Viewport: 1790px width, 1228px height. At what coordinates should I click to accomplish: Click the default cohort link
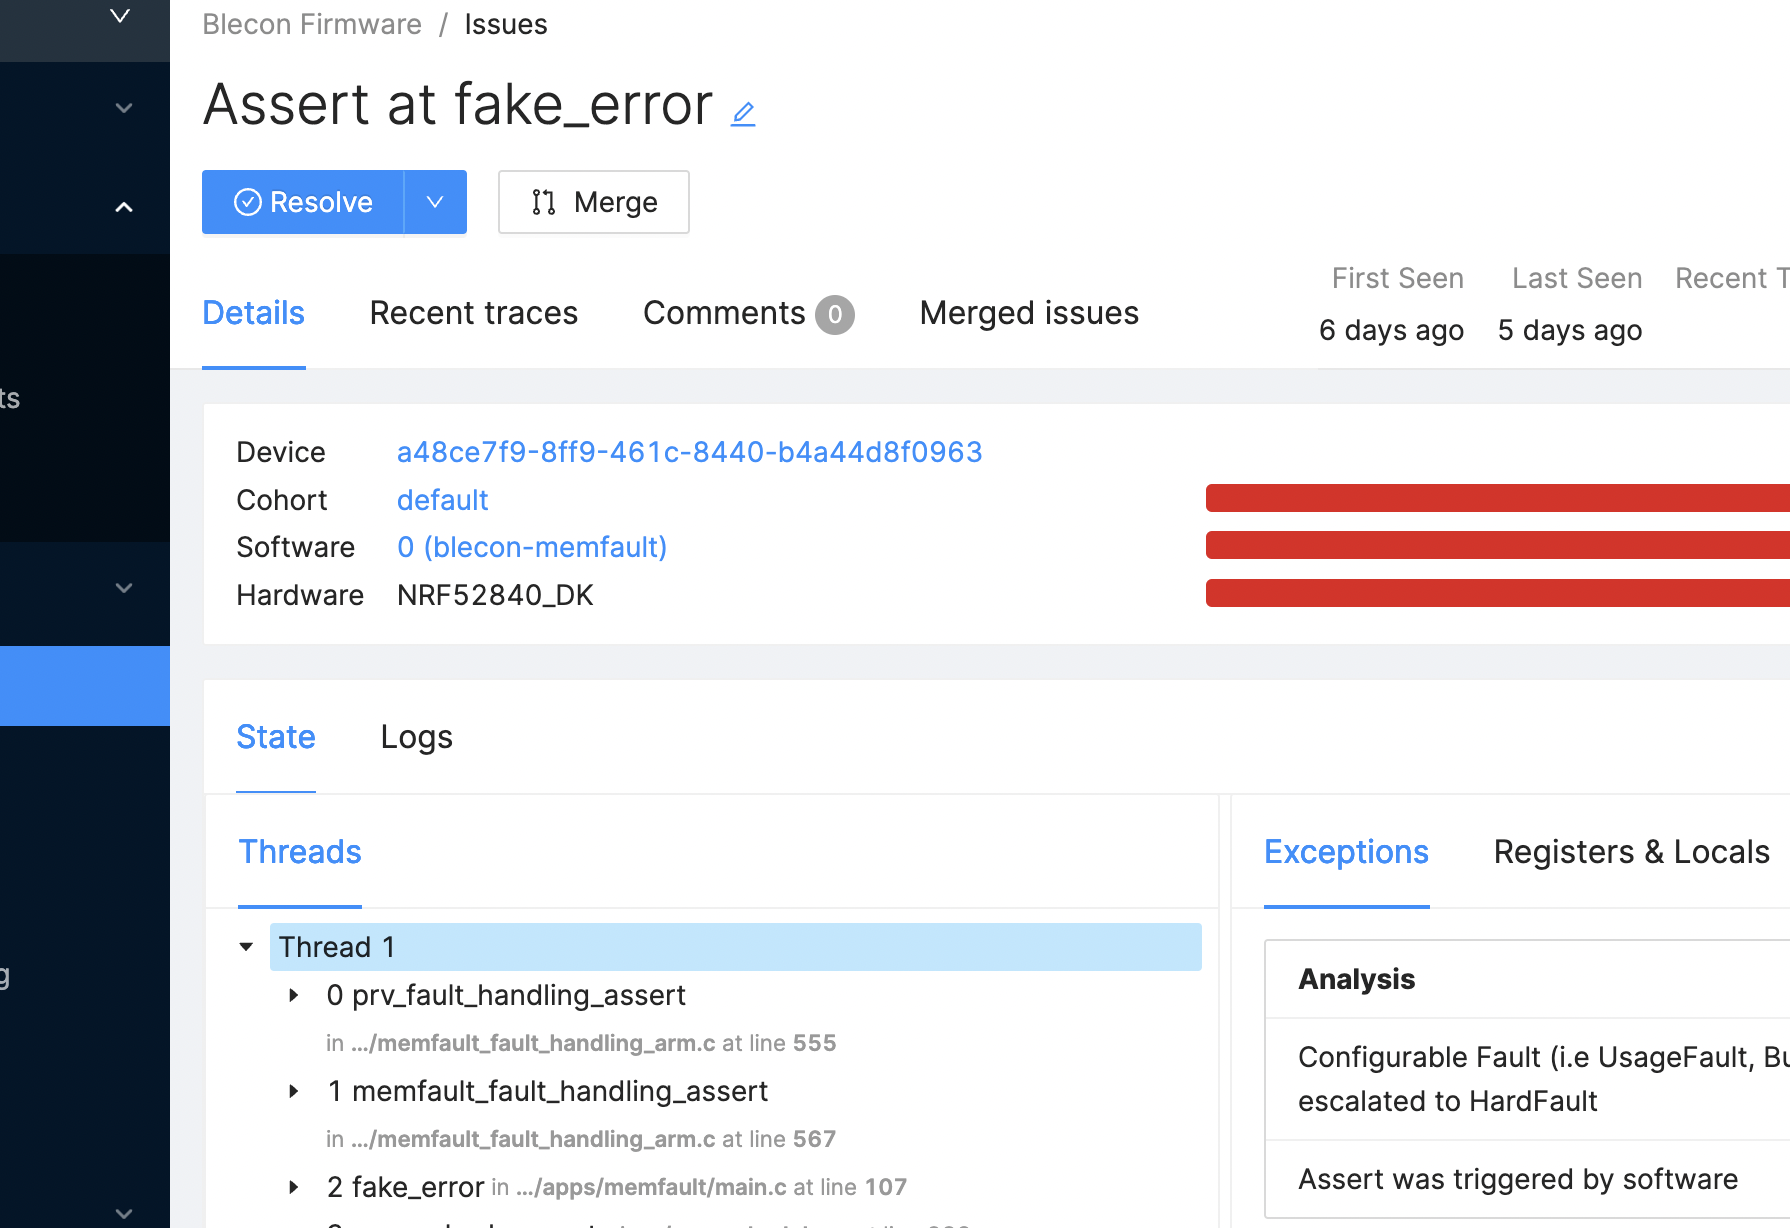tap(442, 500)
